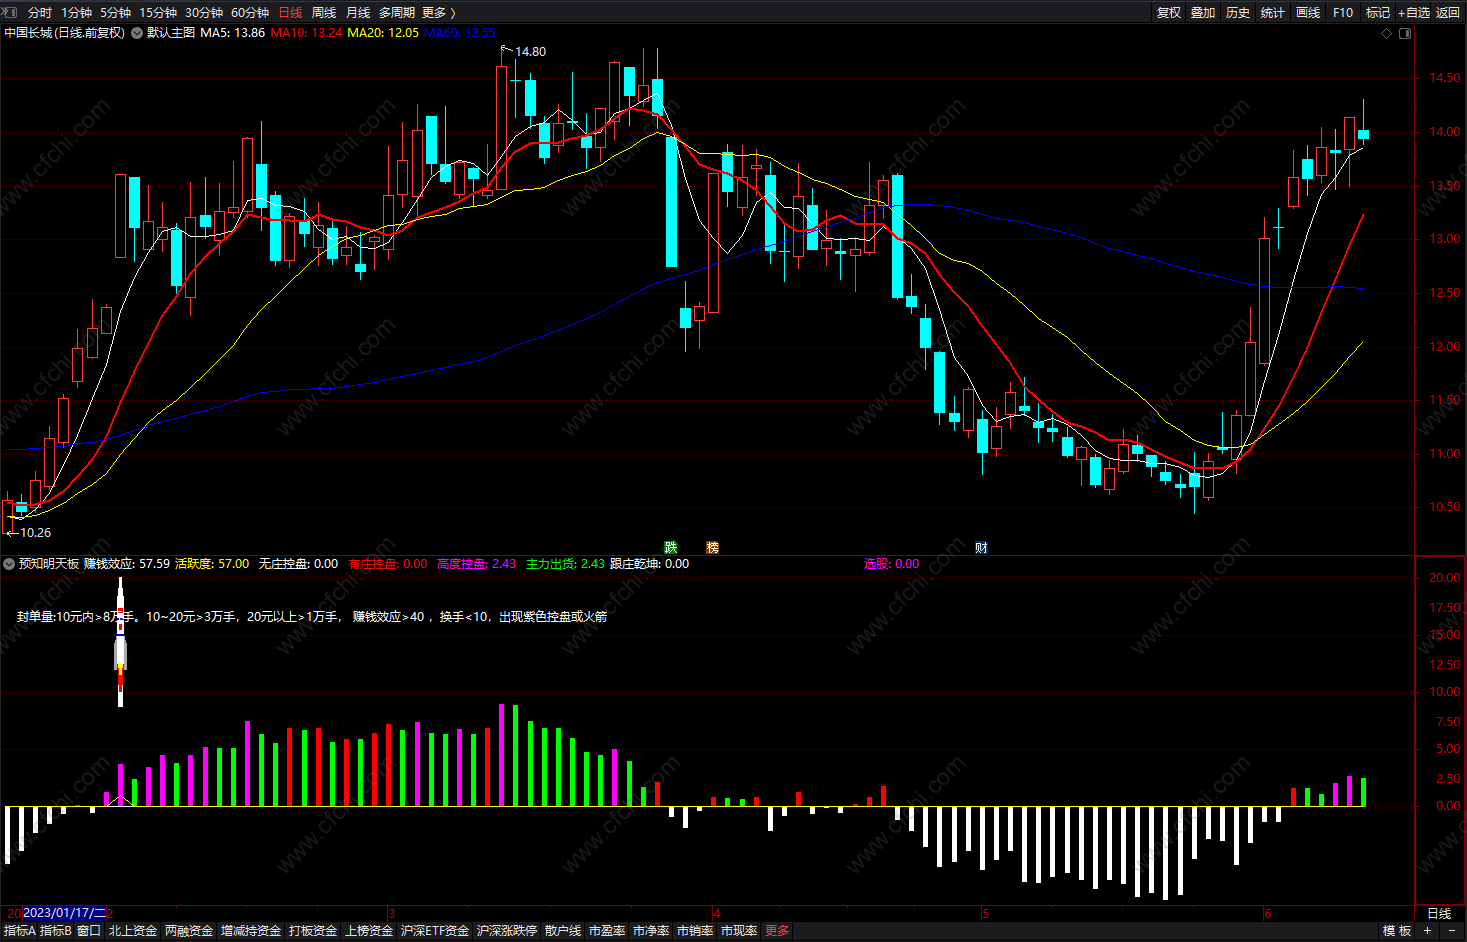Open the 统计 statistics button
This screenshot has height=942, width=1467.
coord(1273,12)
